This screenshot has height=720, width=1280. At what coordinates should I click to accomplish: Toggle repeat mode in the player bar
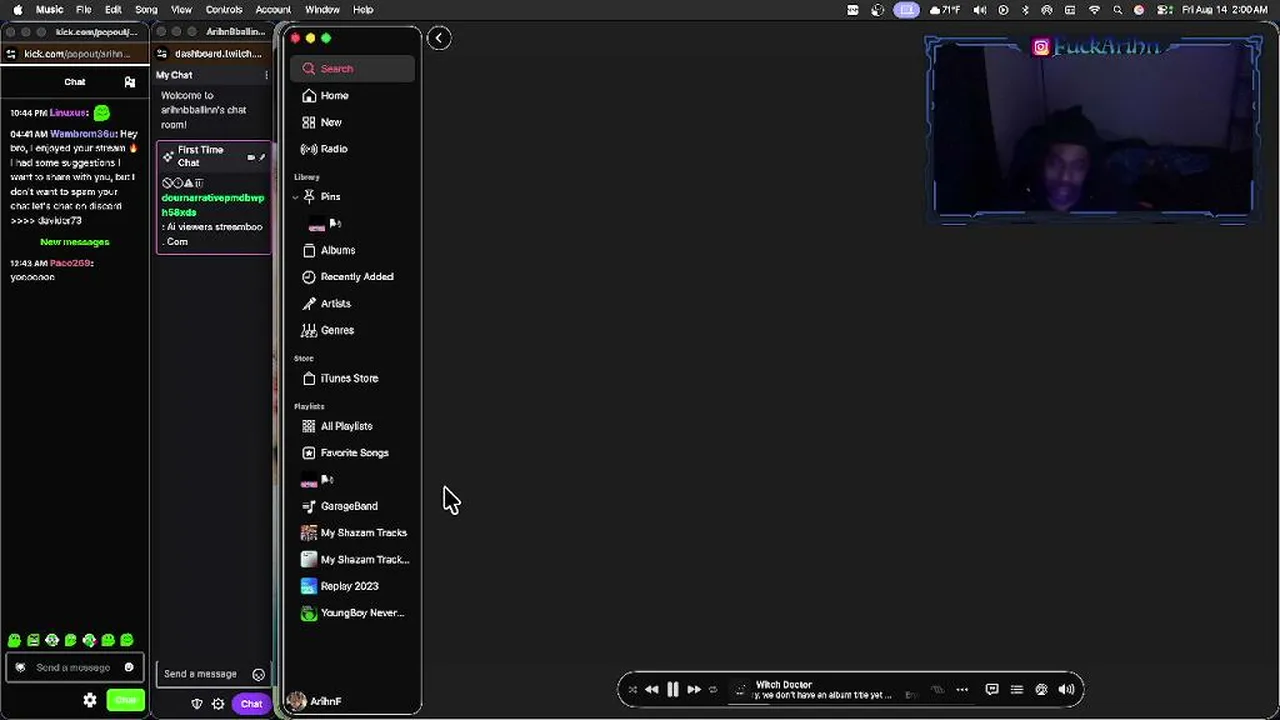coord(713,689)
